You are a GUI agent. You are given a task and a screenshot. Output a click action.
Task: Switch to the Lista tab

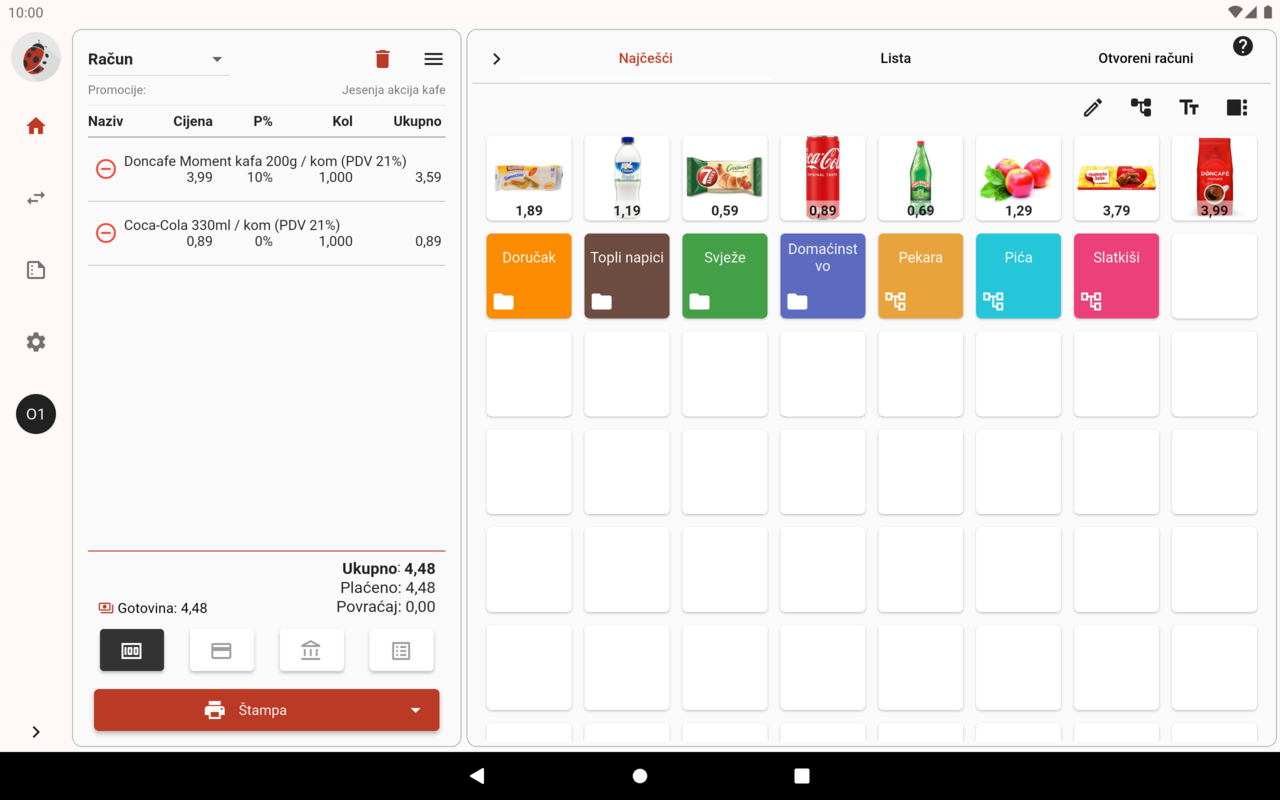point(895,58)
